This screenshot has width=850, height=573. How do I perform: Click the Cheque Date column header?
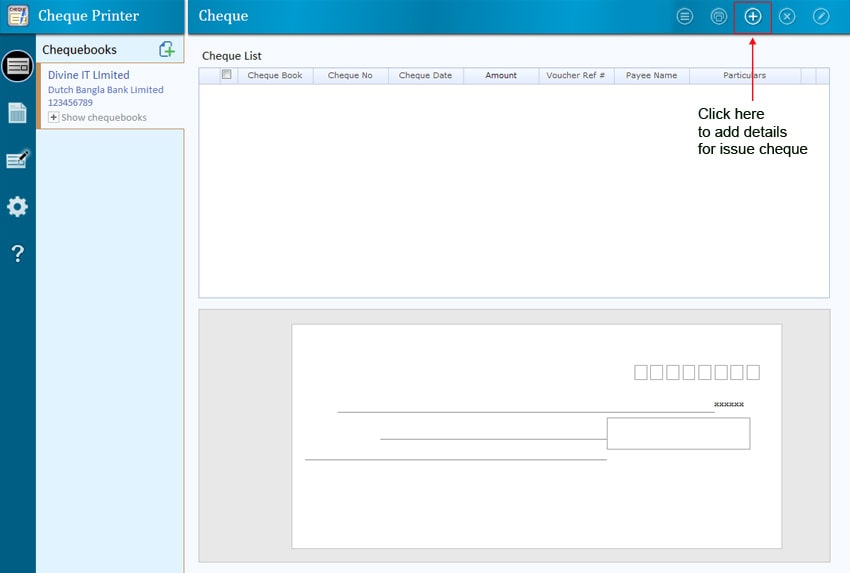click(425, 76)
